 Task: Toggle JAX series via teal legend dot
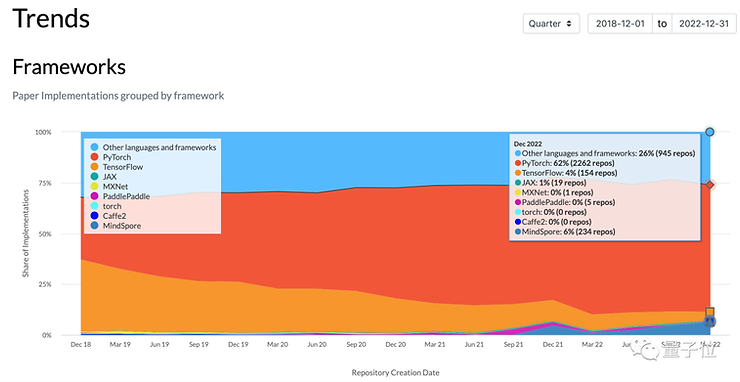click(94, 177)
